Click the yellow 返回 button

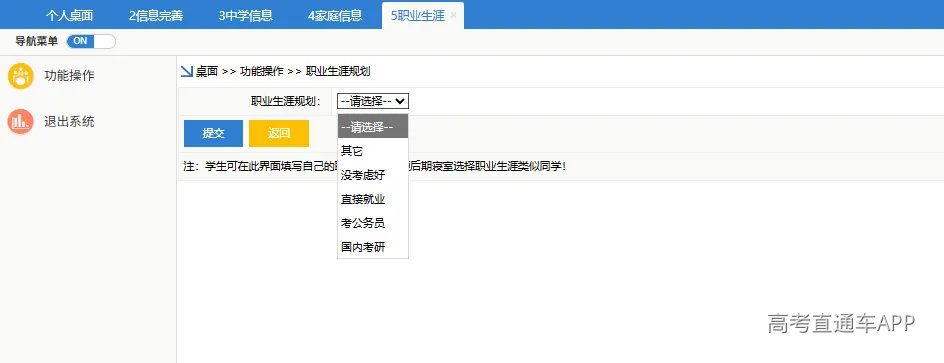pyautogui.click(x=279, y=134)
